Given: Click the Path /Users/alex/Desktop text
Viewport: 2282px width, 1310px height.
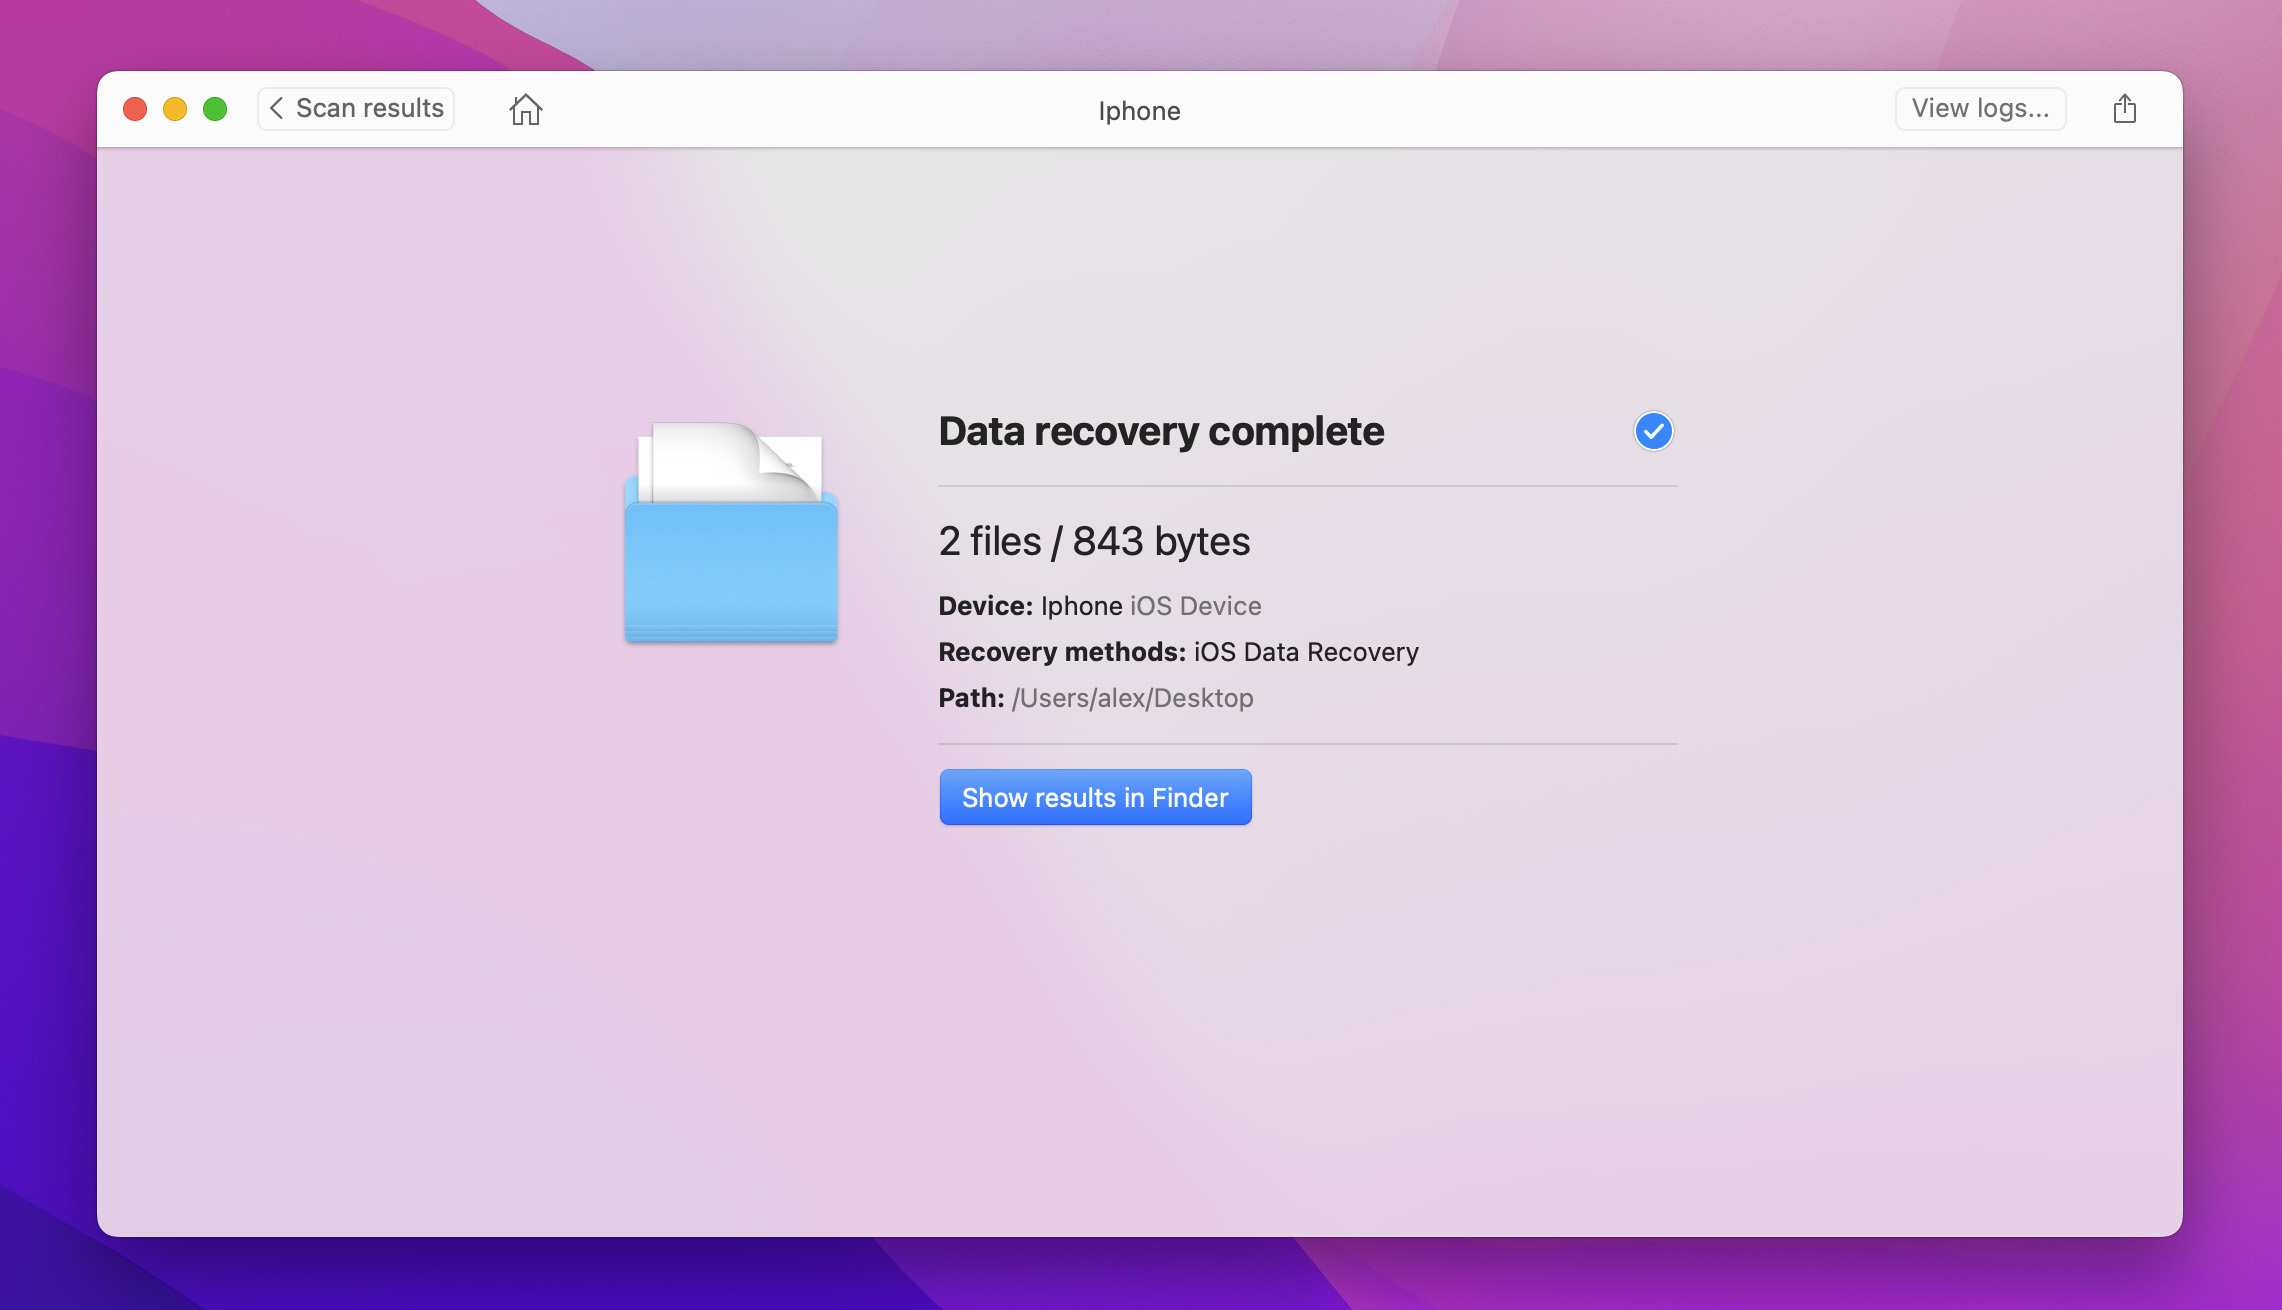Looking at the screenshot, I should tap(1096, 698).
